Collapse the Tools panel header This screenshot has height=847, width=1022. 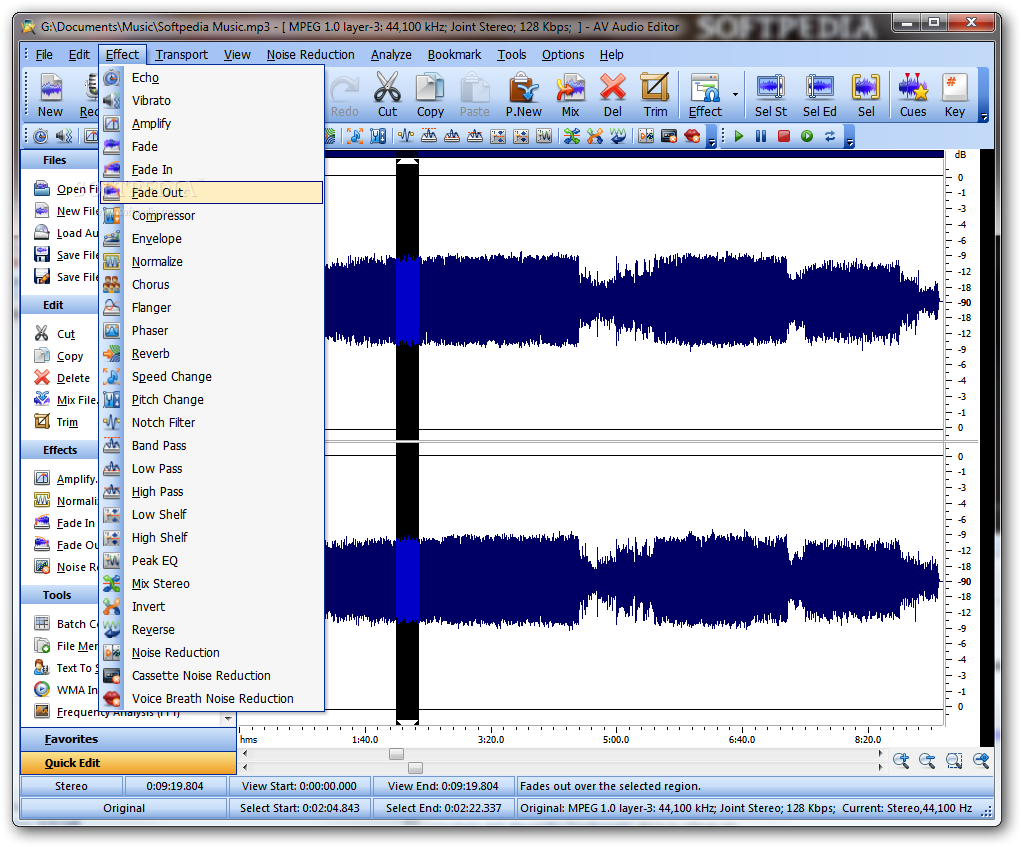tap(60, 596)
